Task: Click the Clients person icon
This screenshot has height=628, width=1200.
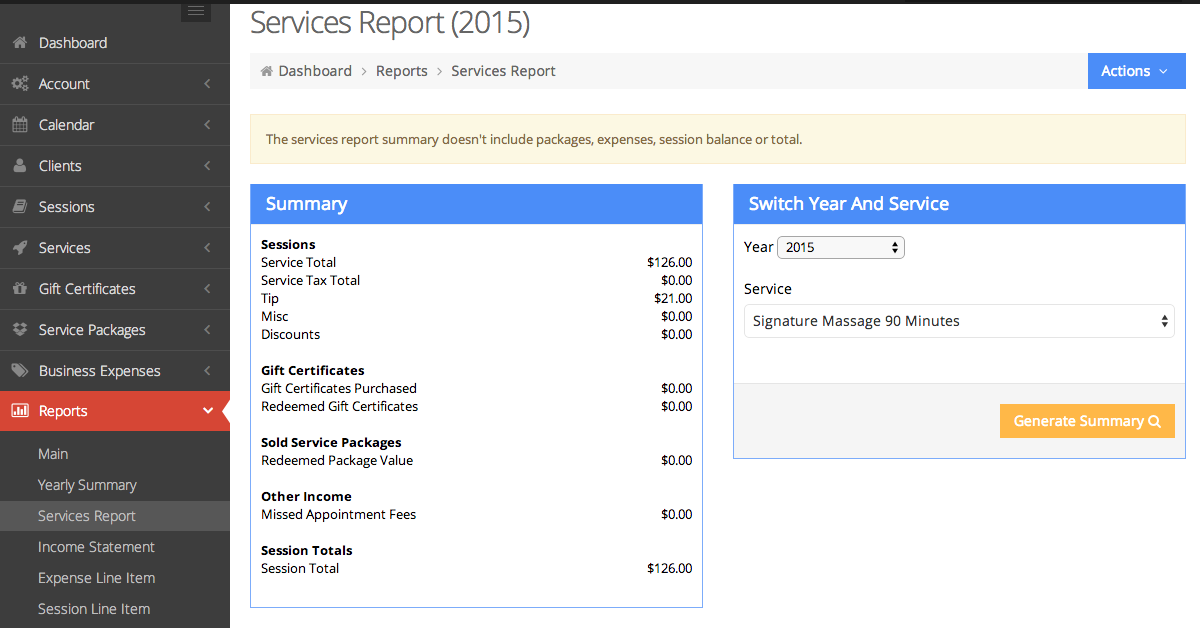Action: click(x=19, y=166)
